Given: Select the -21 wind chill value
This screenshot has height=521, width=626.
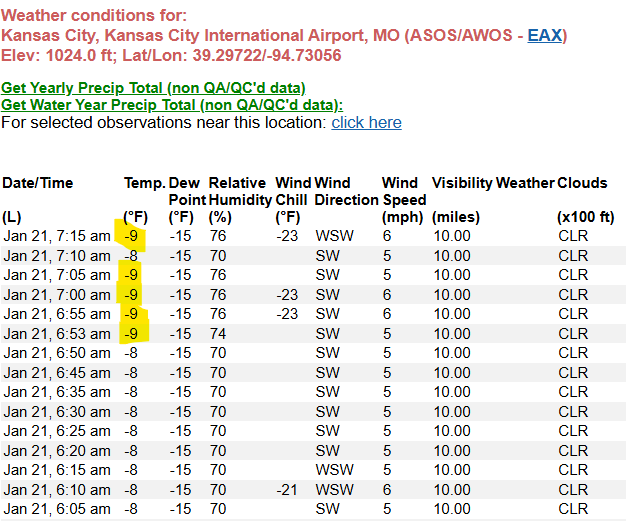Looking at the screenshot, I should tap(287, 489).
